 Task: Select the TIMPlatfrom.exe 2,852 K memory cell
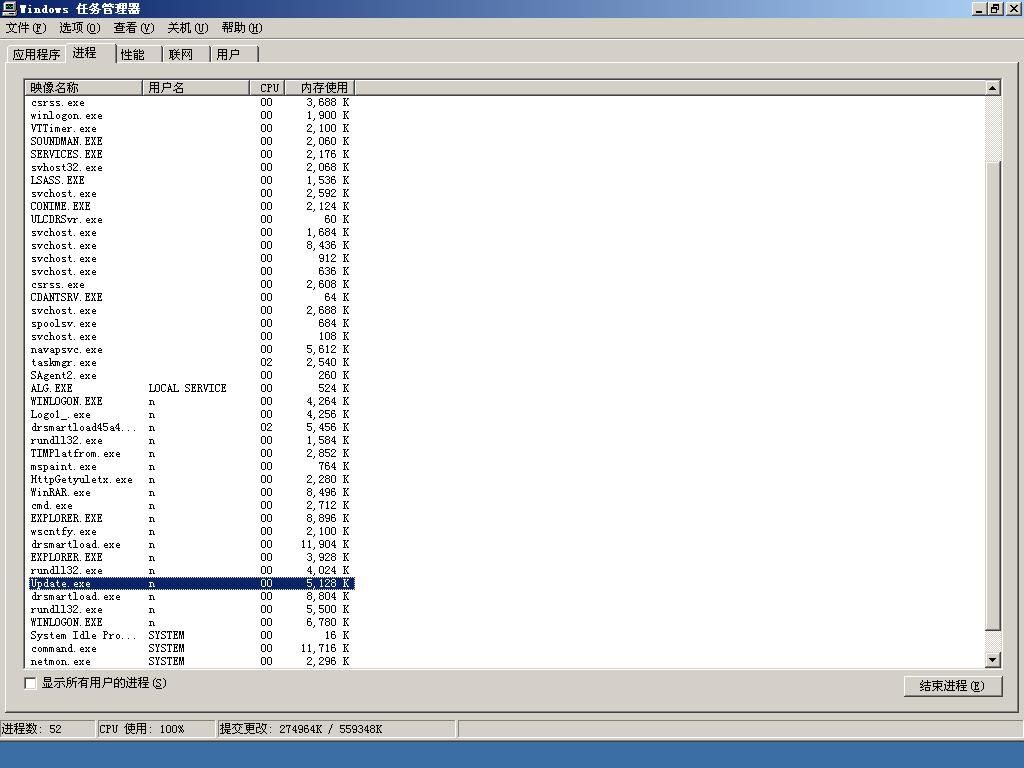327,454
